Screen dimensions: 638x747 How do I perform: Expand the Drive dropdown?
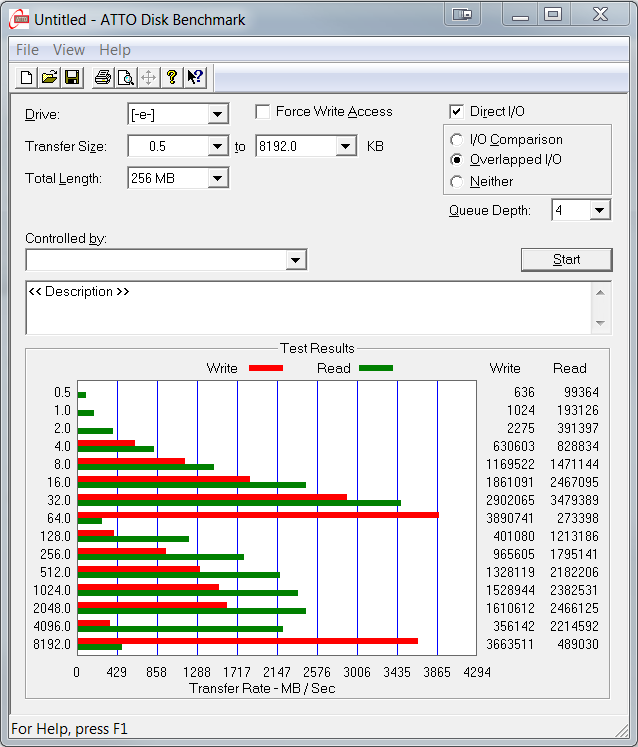tap(217, 115)
